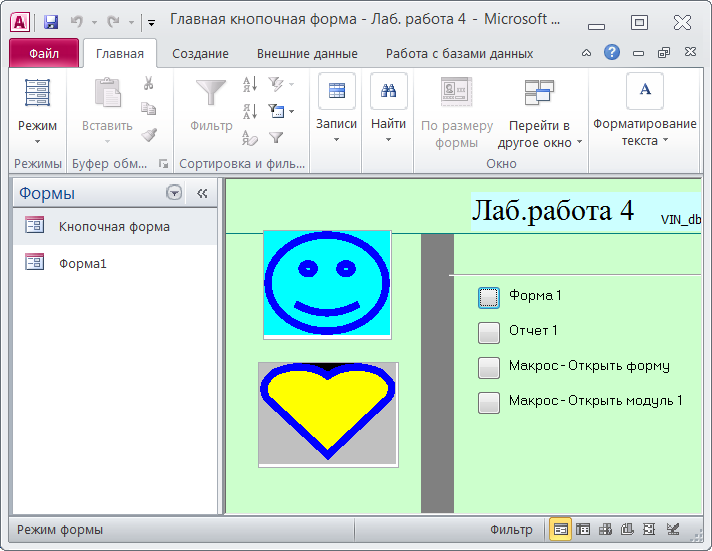Open the Microsoft Office Help icon
712x551 pixels.
point(612,53)
